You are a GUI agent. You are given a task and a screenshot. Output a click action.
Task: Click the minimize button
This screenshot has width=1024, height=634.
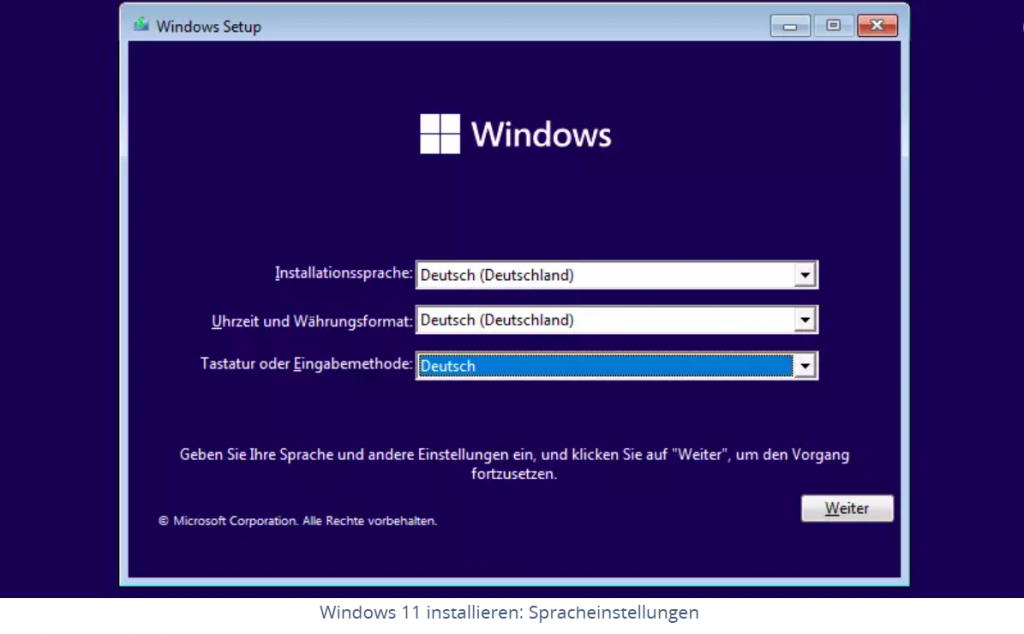point(789,25)
